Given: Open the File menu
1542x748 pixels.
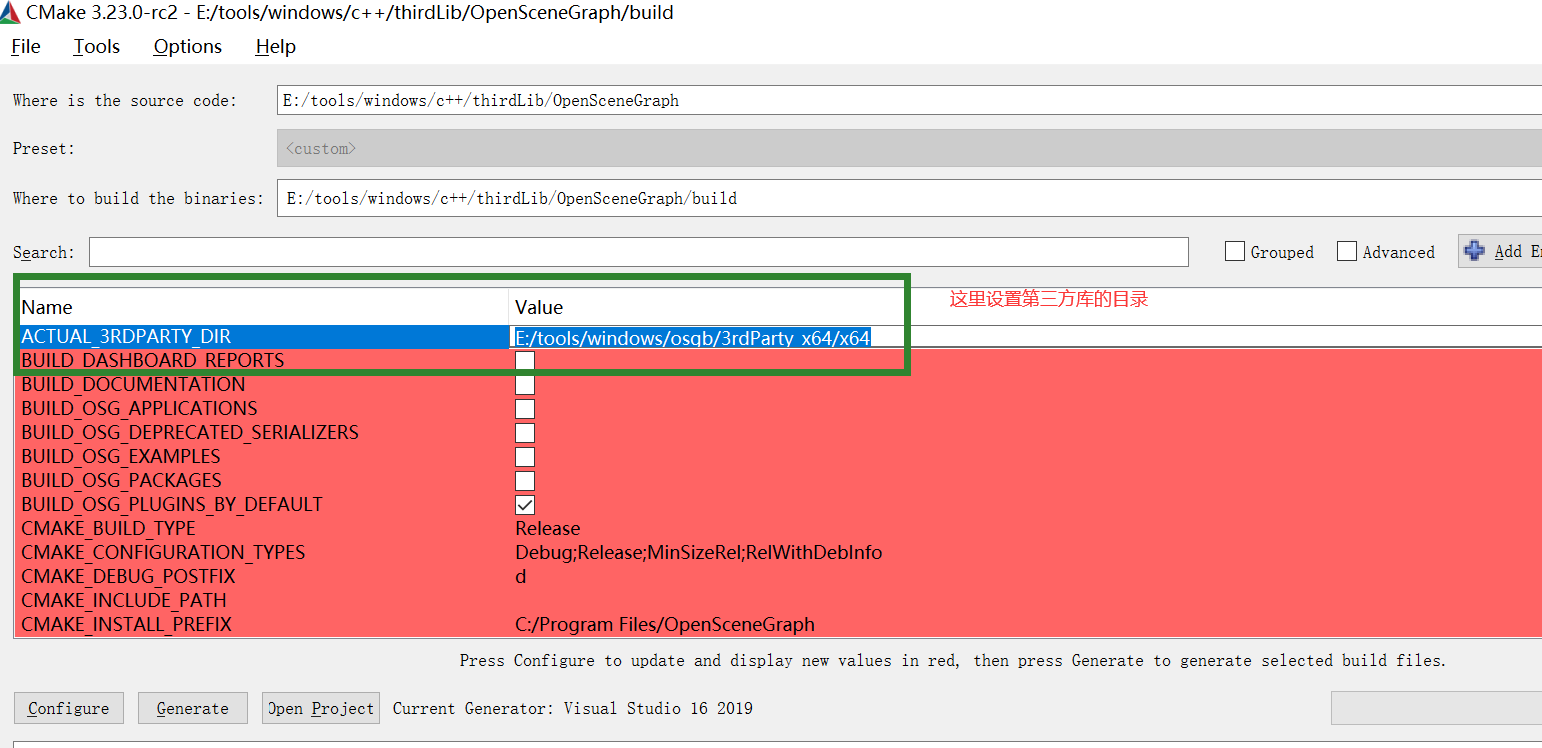Looking at the screenshot, I should pos(26,47).
